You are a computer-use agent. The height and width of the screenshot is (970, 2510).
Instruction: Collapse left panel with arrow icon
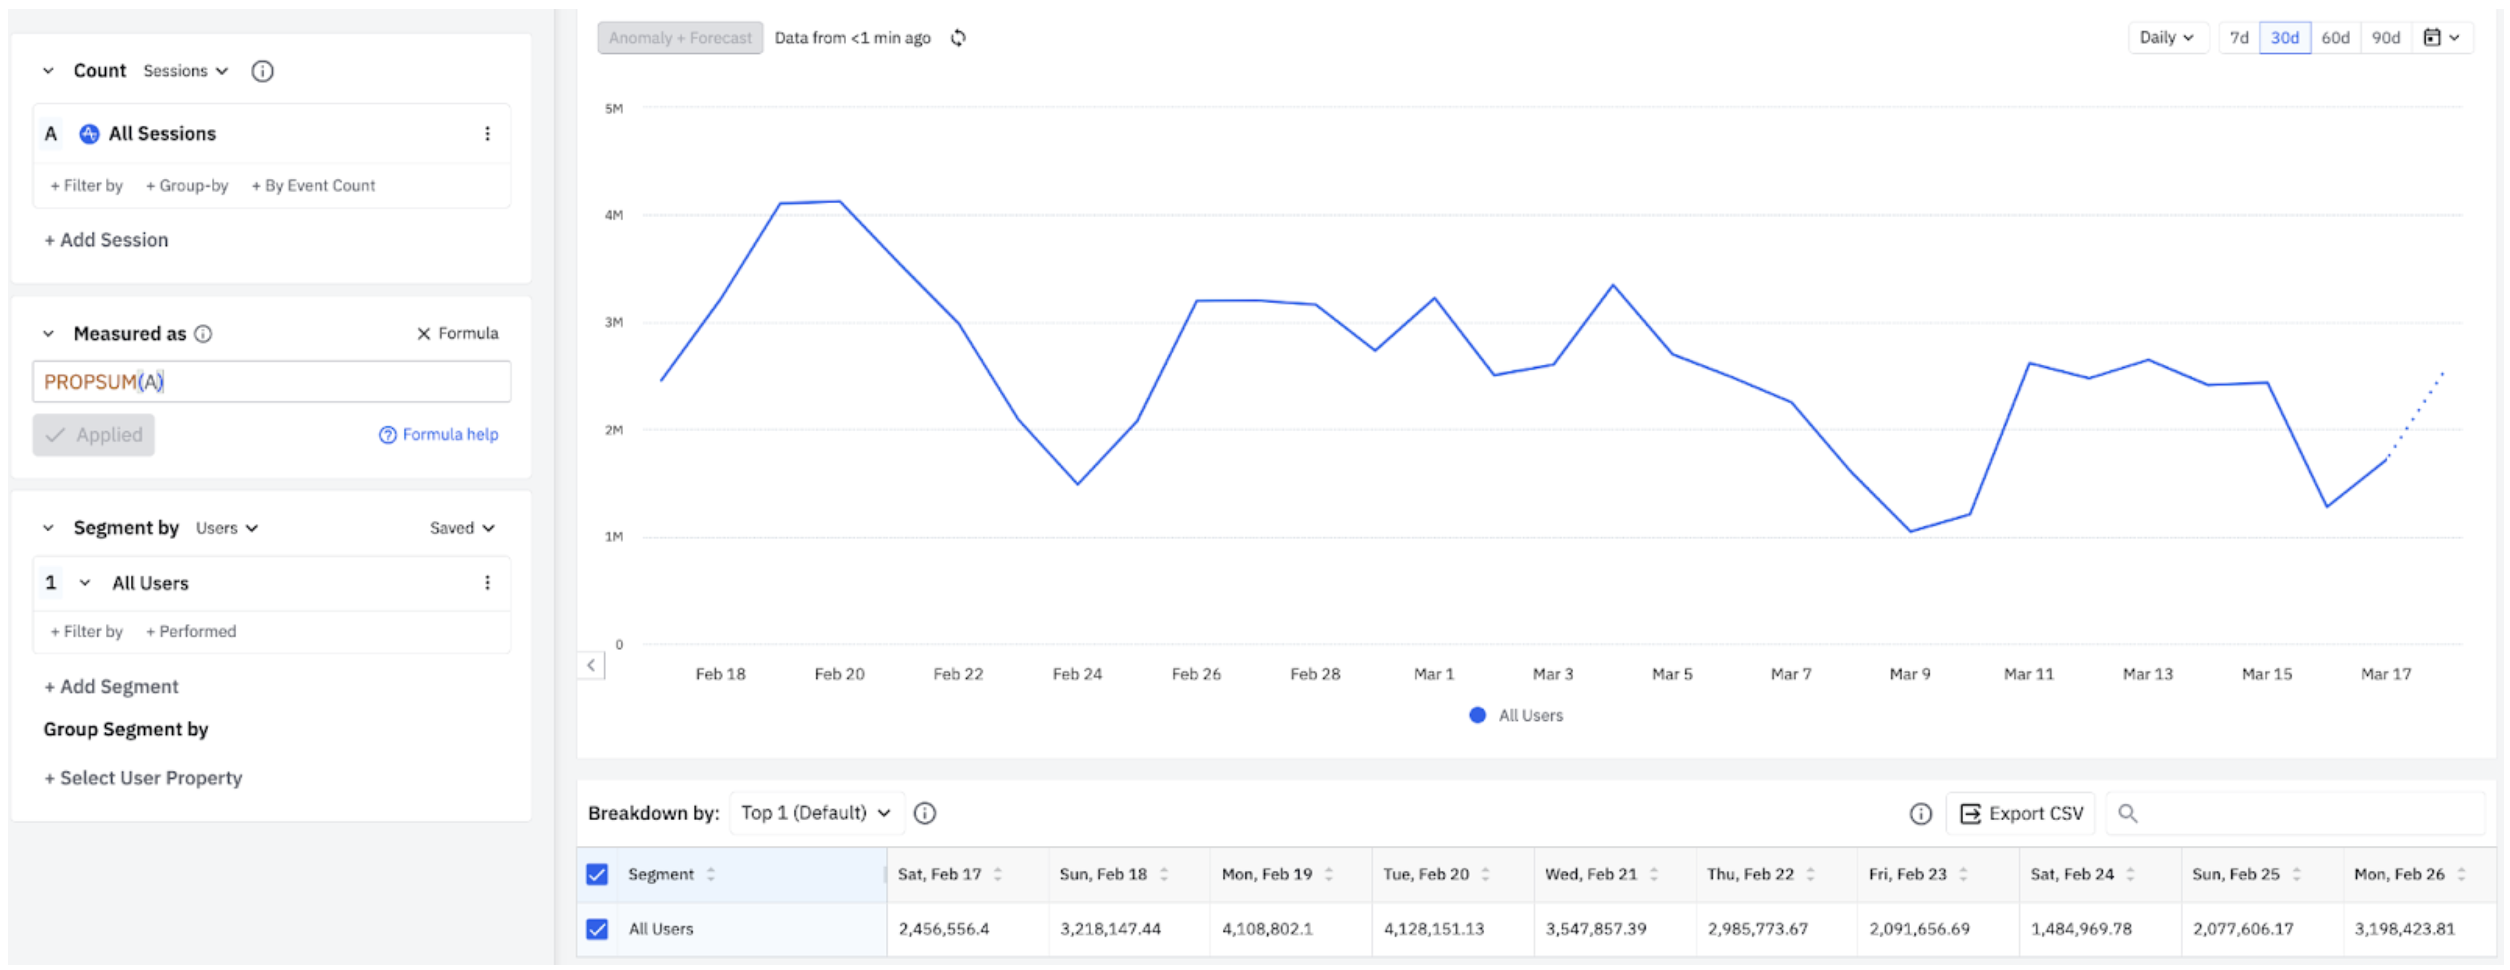coord(591,665)
